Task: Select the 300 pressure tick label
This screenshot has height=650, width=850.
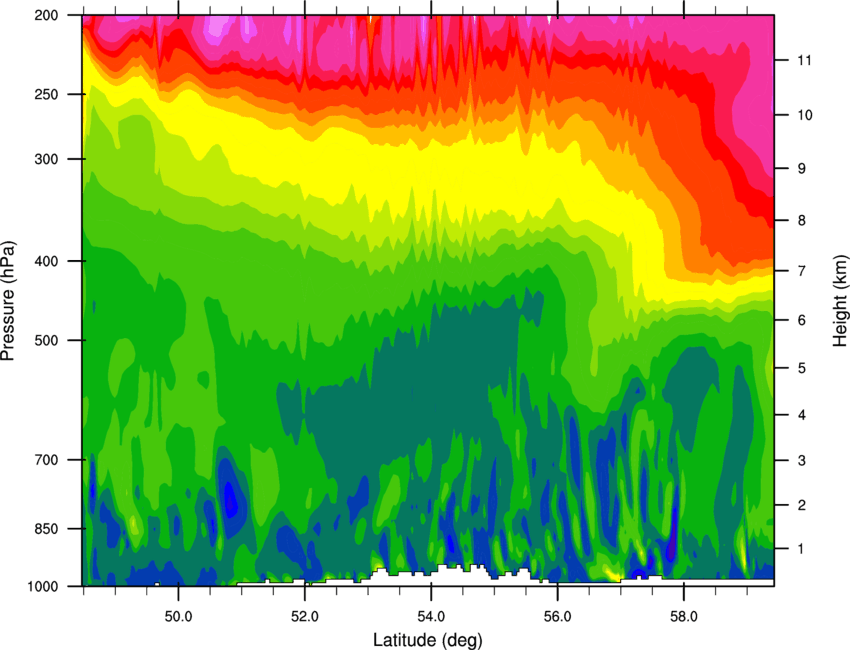Action: (47, 159)
